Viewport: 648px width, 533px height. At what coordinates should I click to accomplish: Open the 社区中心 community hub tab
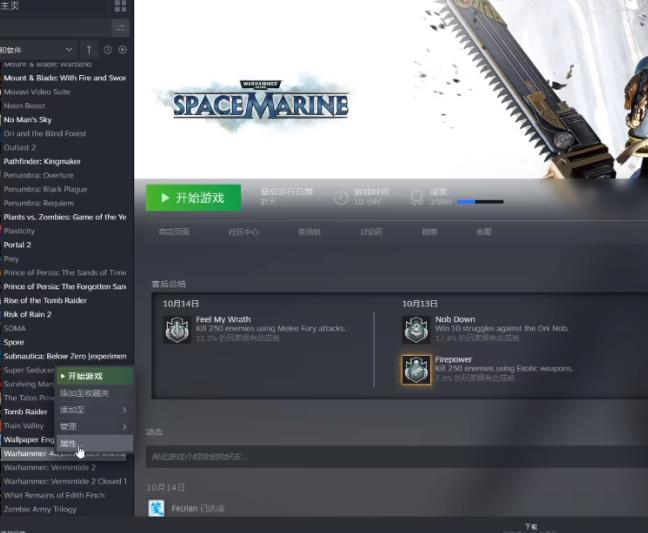click(243, 232)
